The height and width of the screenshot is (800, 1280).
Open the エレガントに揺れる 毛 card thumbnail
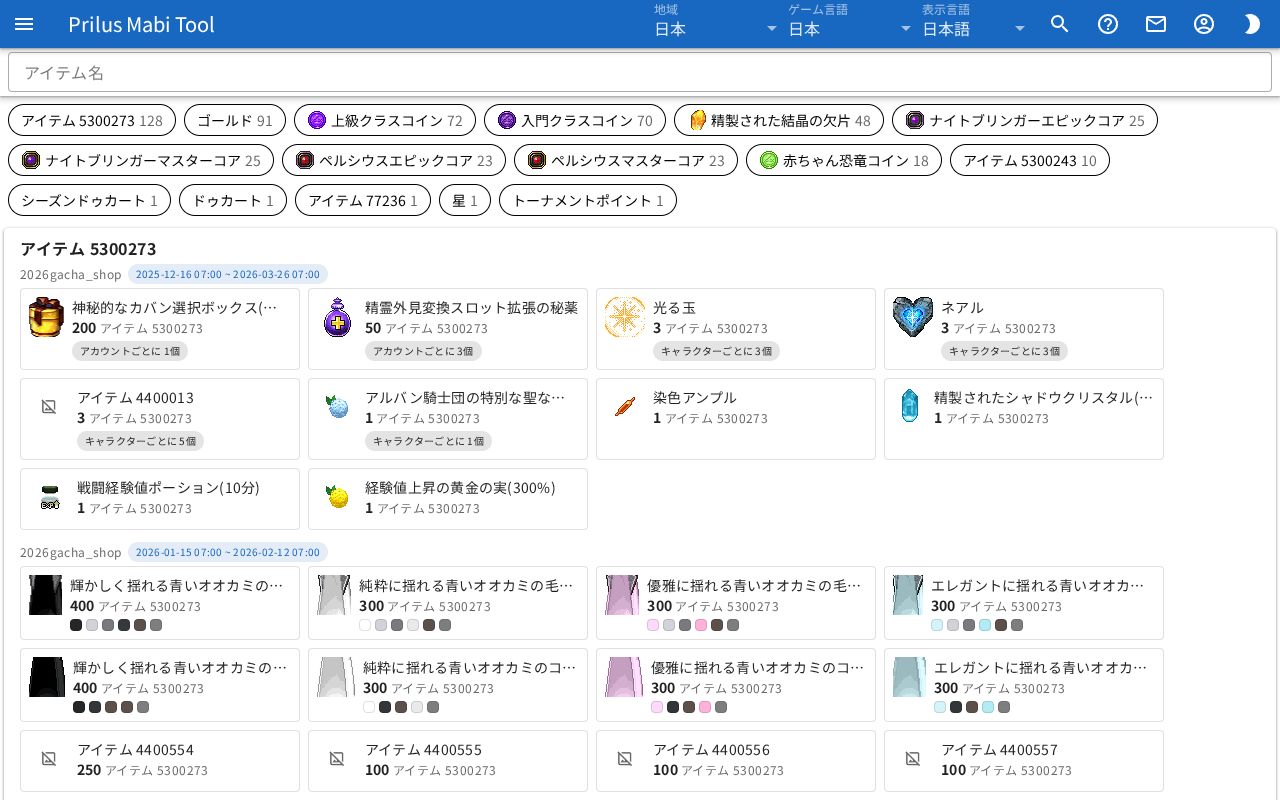[908, 595]
